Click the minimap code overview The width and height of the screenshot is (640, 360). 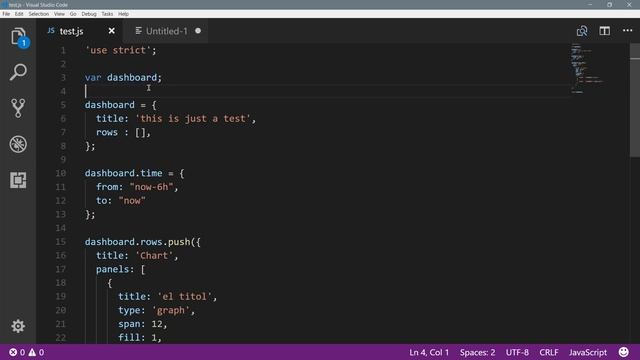tap(587, 68)
